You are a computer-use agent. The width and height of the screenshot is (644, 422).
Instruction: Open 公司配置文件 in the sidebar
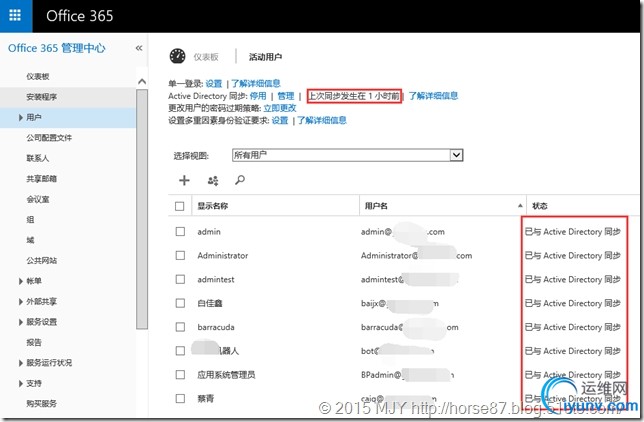pos(49,138)
